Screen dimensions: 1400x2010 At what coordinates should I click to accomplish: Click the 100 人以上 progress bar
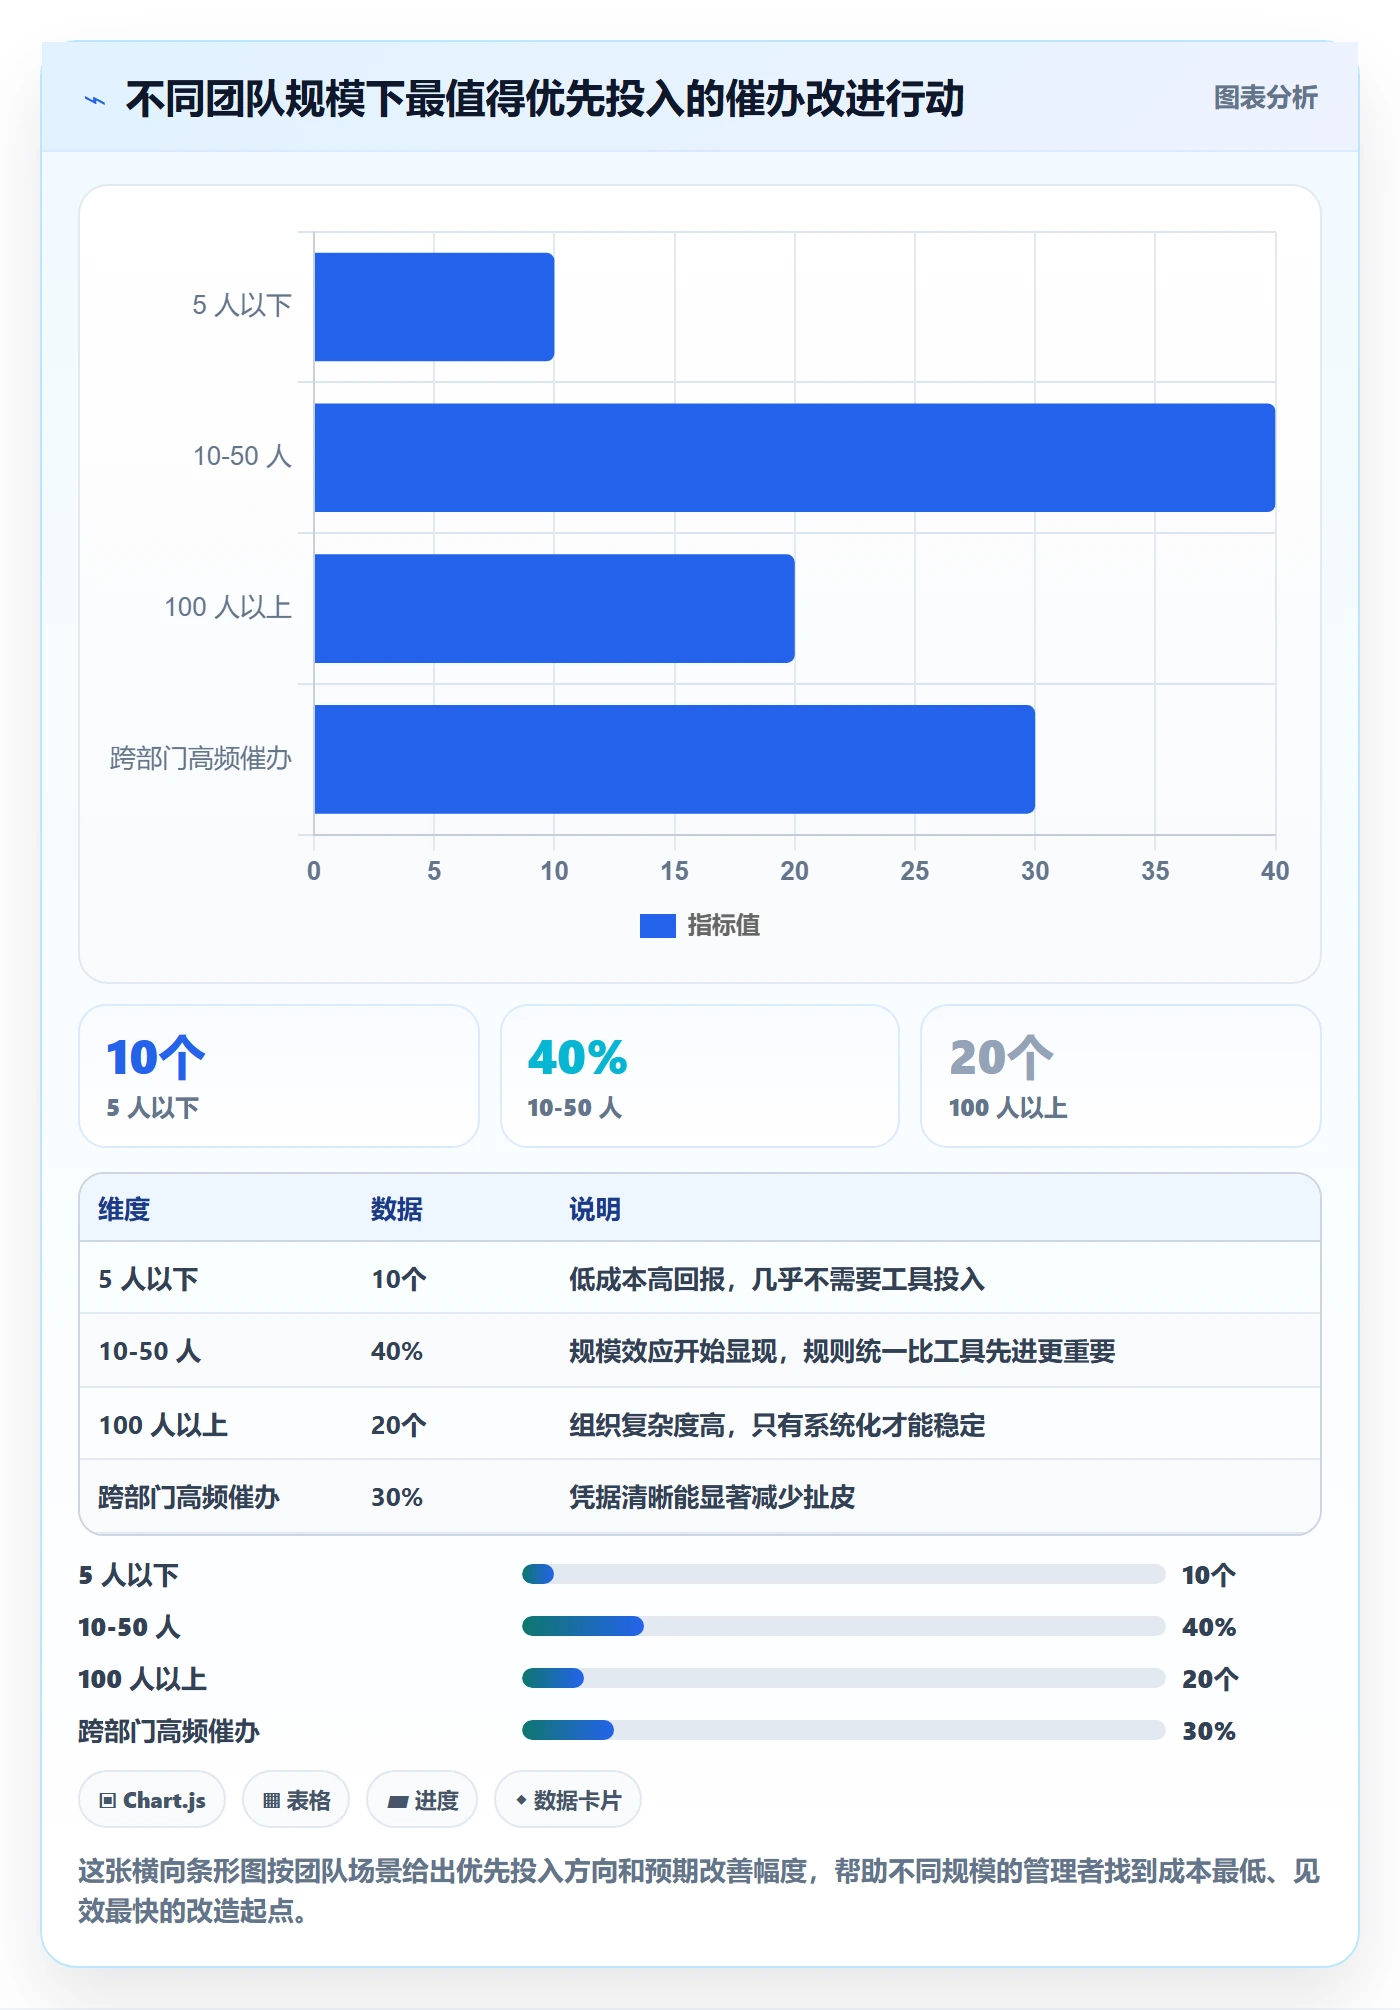(x=843, y=1679)
